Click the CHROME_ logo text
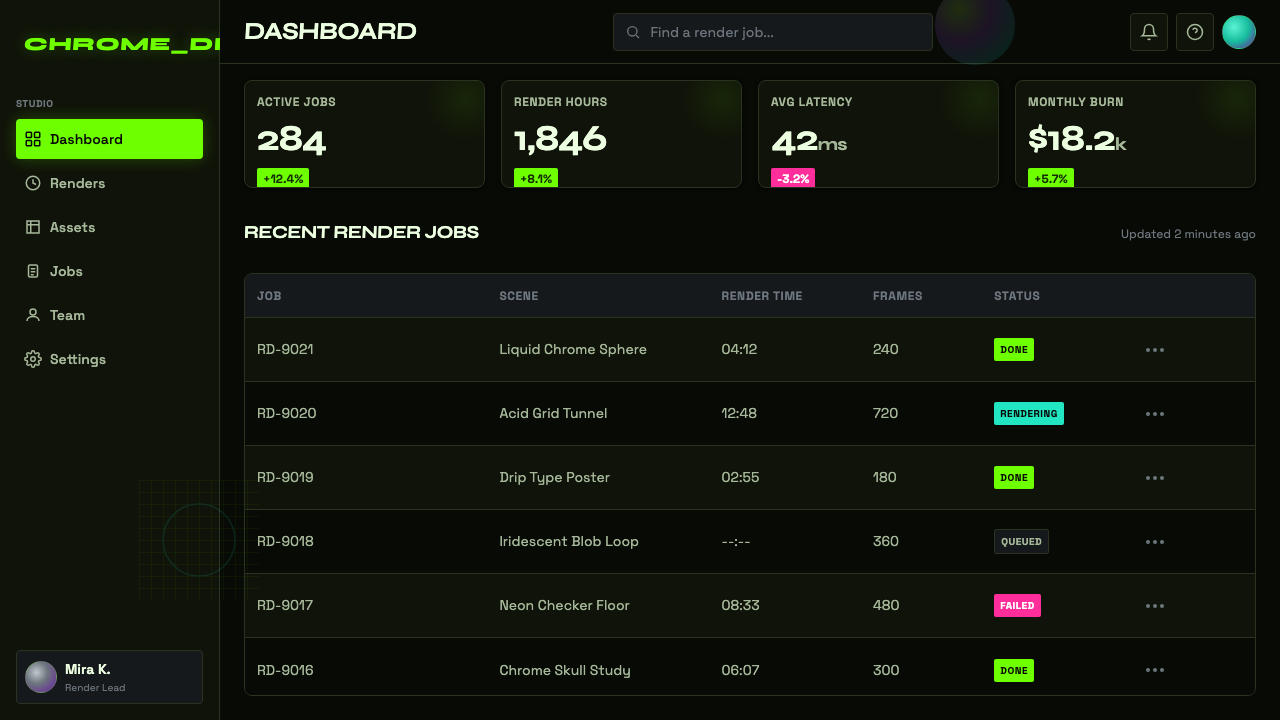Image resolution: width=1280 pixels, height=720 pixels. (x=121, y=44)
